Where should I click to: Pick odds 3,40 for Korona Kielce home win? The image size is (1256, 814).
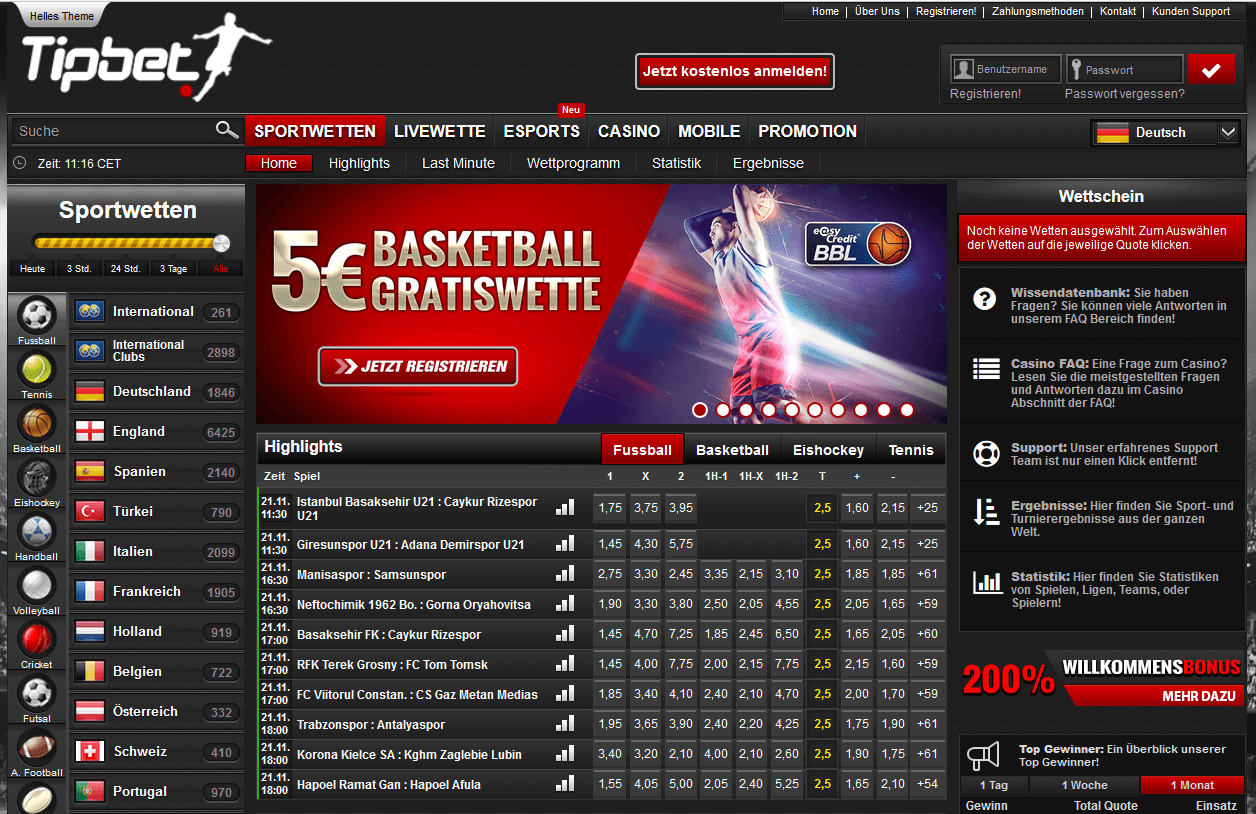pyautogui.click(x=610, y=754)
